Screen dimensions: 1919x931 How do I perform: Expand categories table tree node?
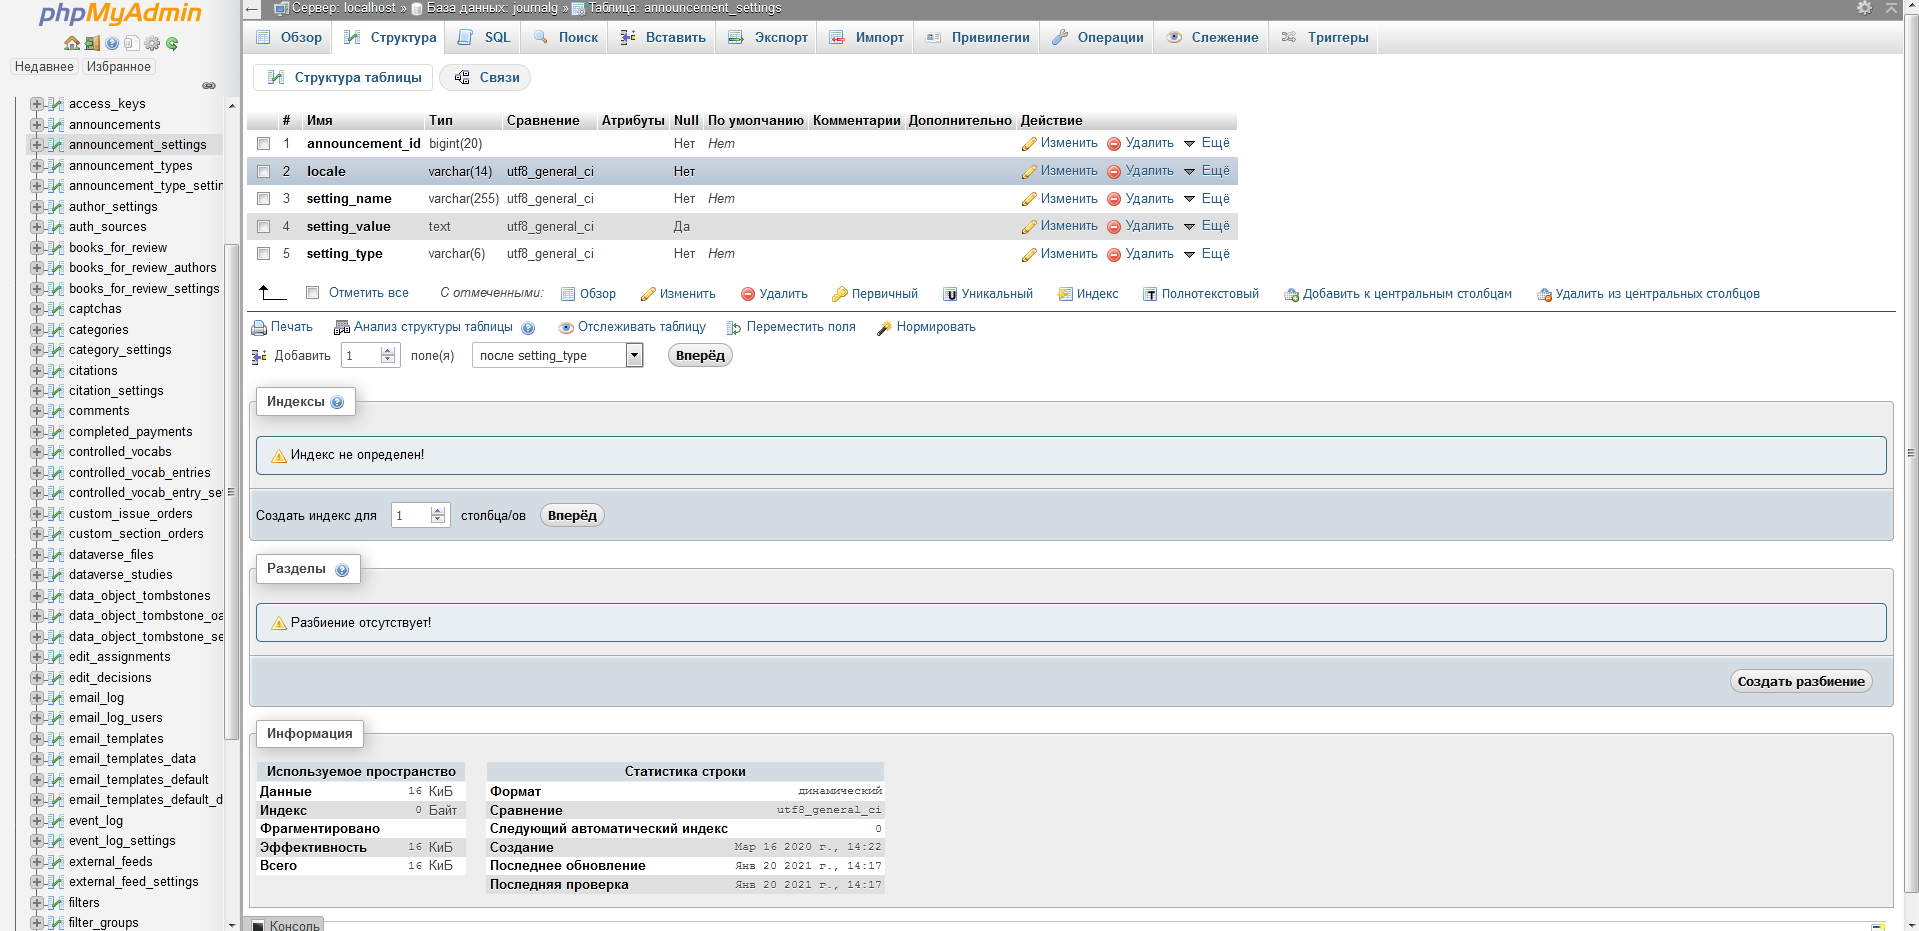click(36, 330)
